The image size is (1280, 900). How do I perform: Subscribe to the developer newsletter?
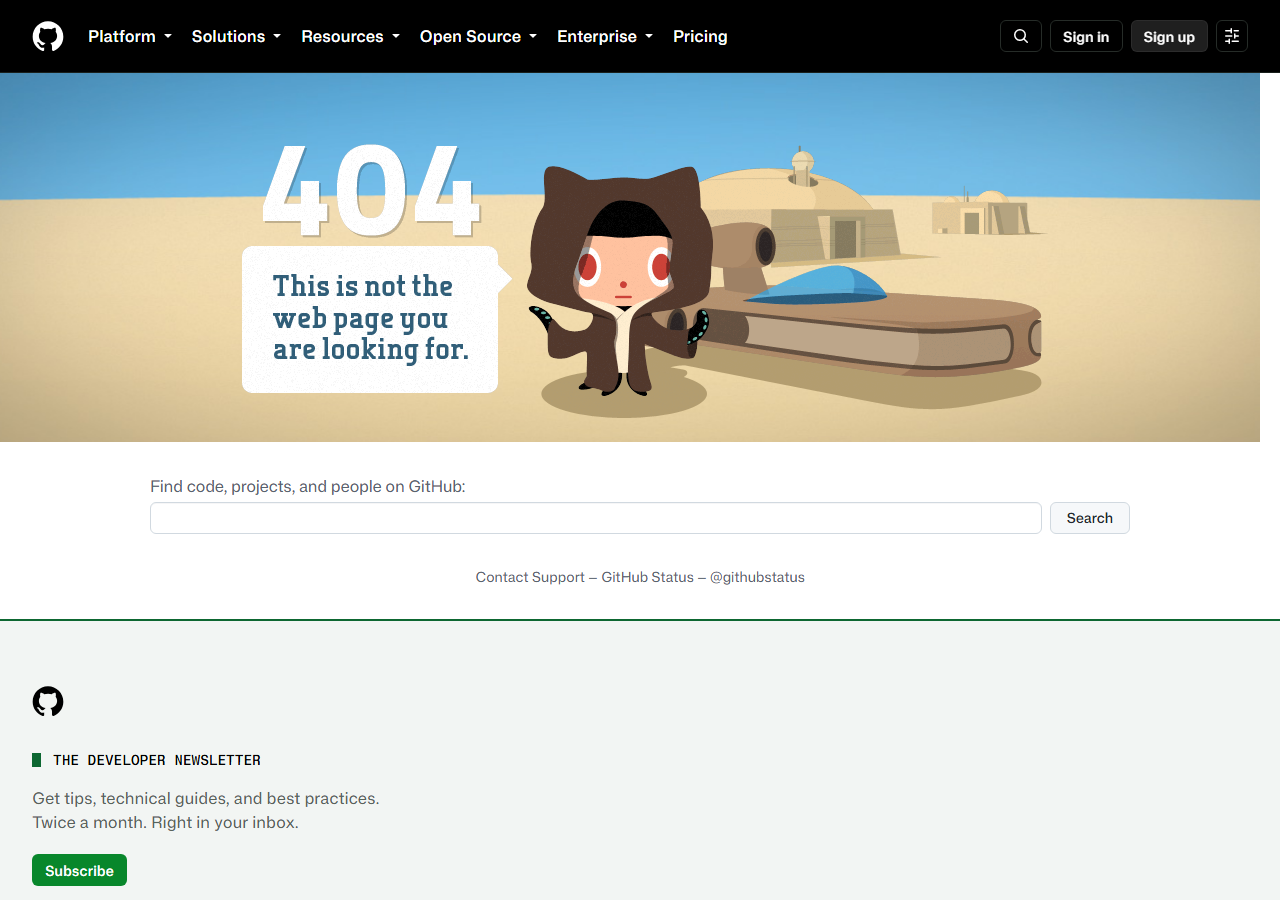click(79, 870)
